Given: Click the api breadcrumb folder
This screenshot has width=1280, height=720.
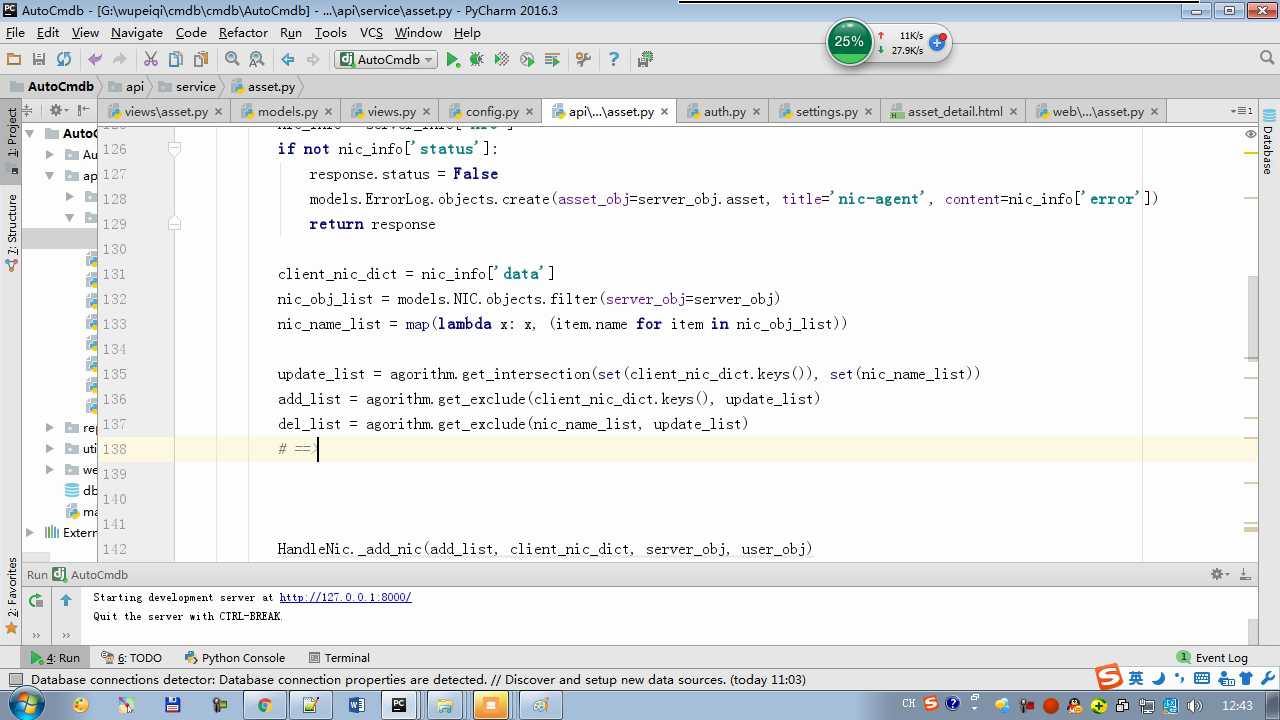Looking at the screenshot, I should coord(125,86).
